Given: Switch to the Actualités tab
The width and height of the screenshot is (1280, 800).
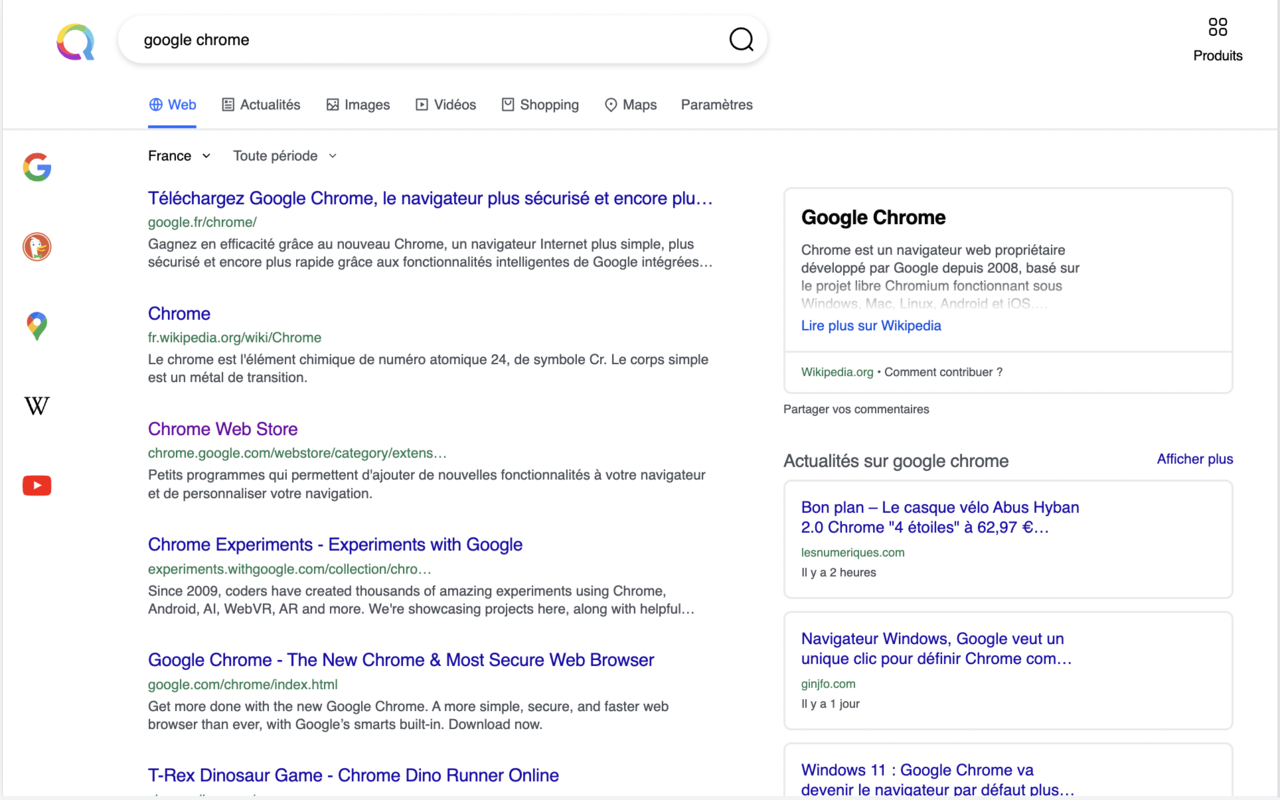Looking at the screenshot, I should pos(261,105).
